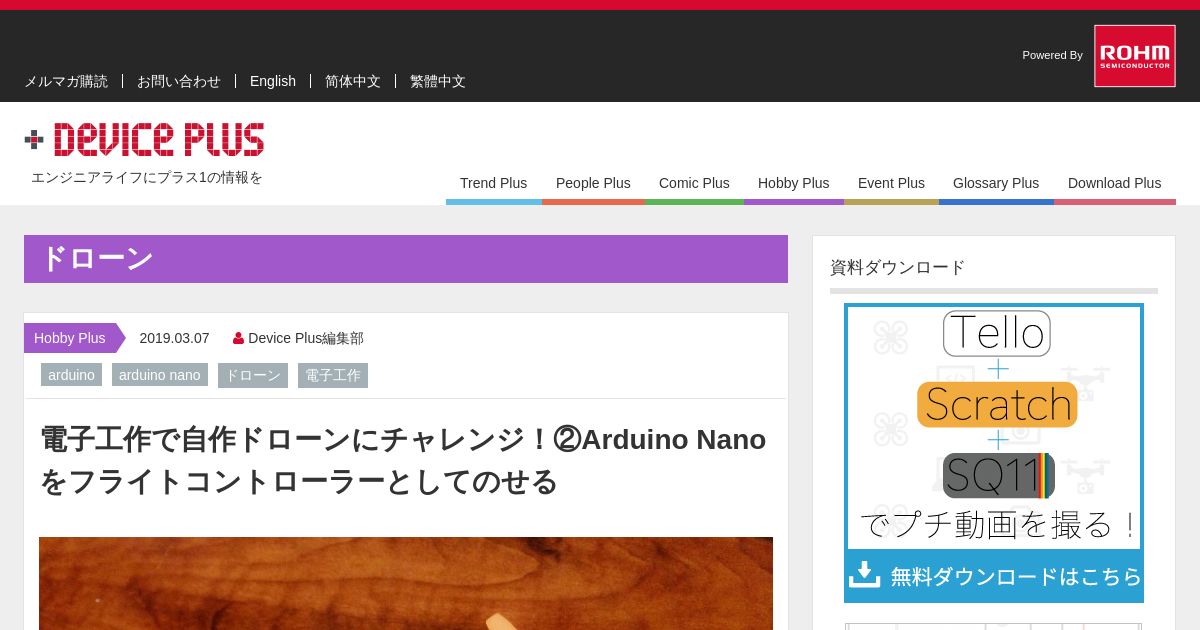Open the Download Plus menu
The width and height of the screenshot is (1200, 630).
click(x=1115, y=184)
